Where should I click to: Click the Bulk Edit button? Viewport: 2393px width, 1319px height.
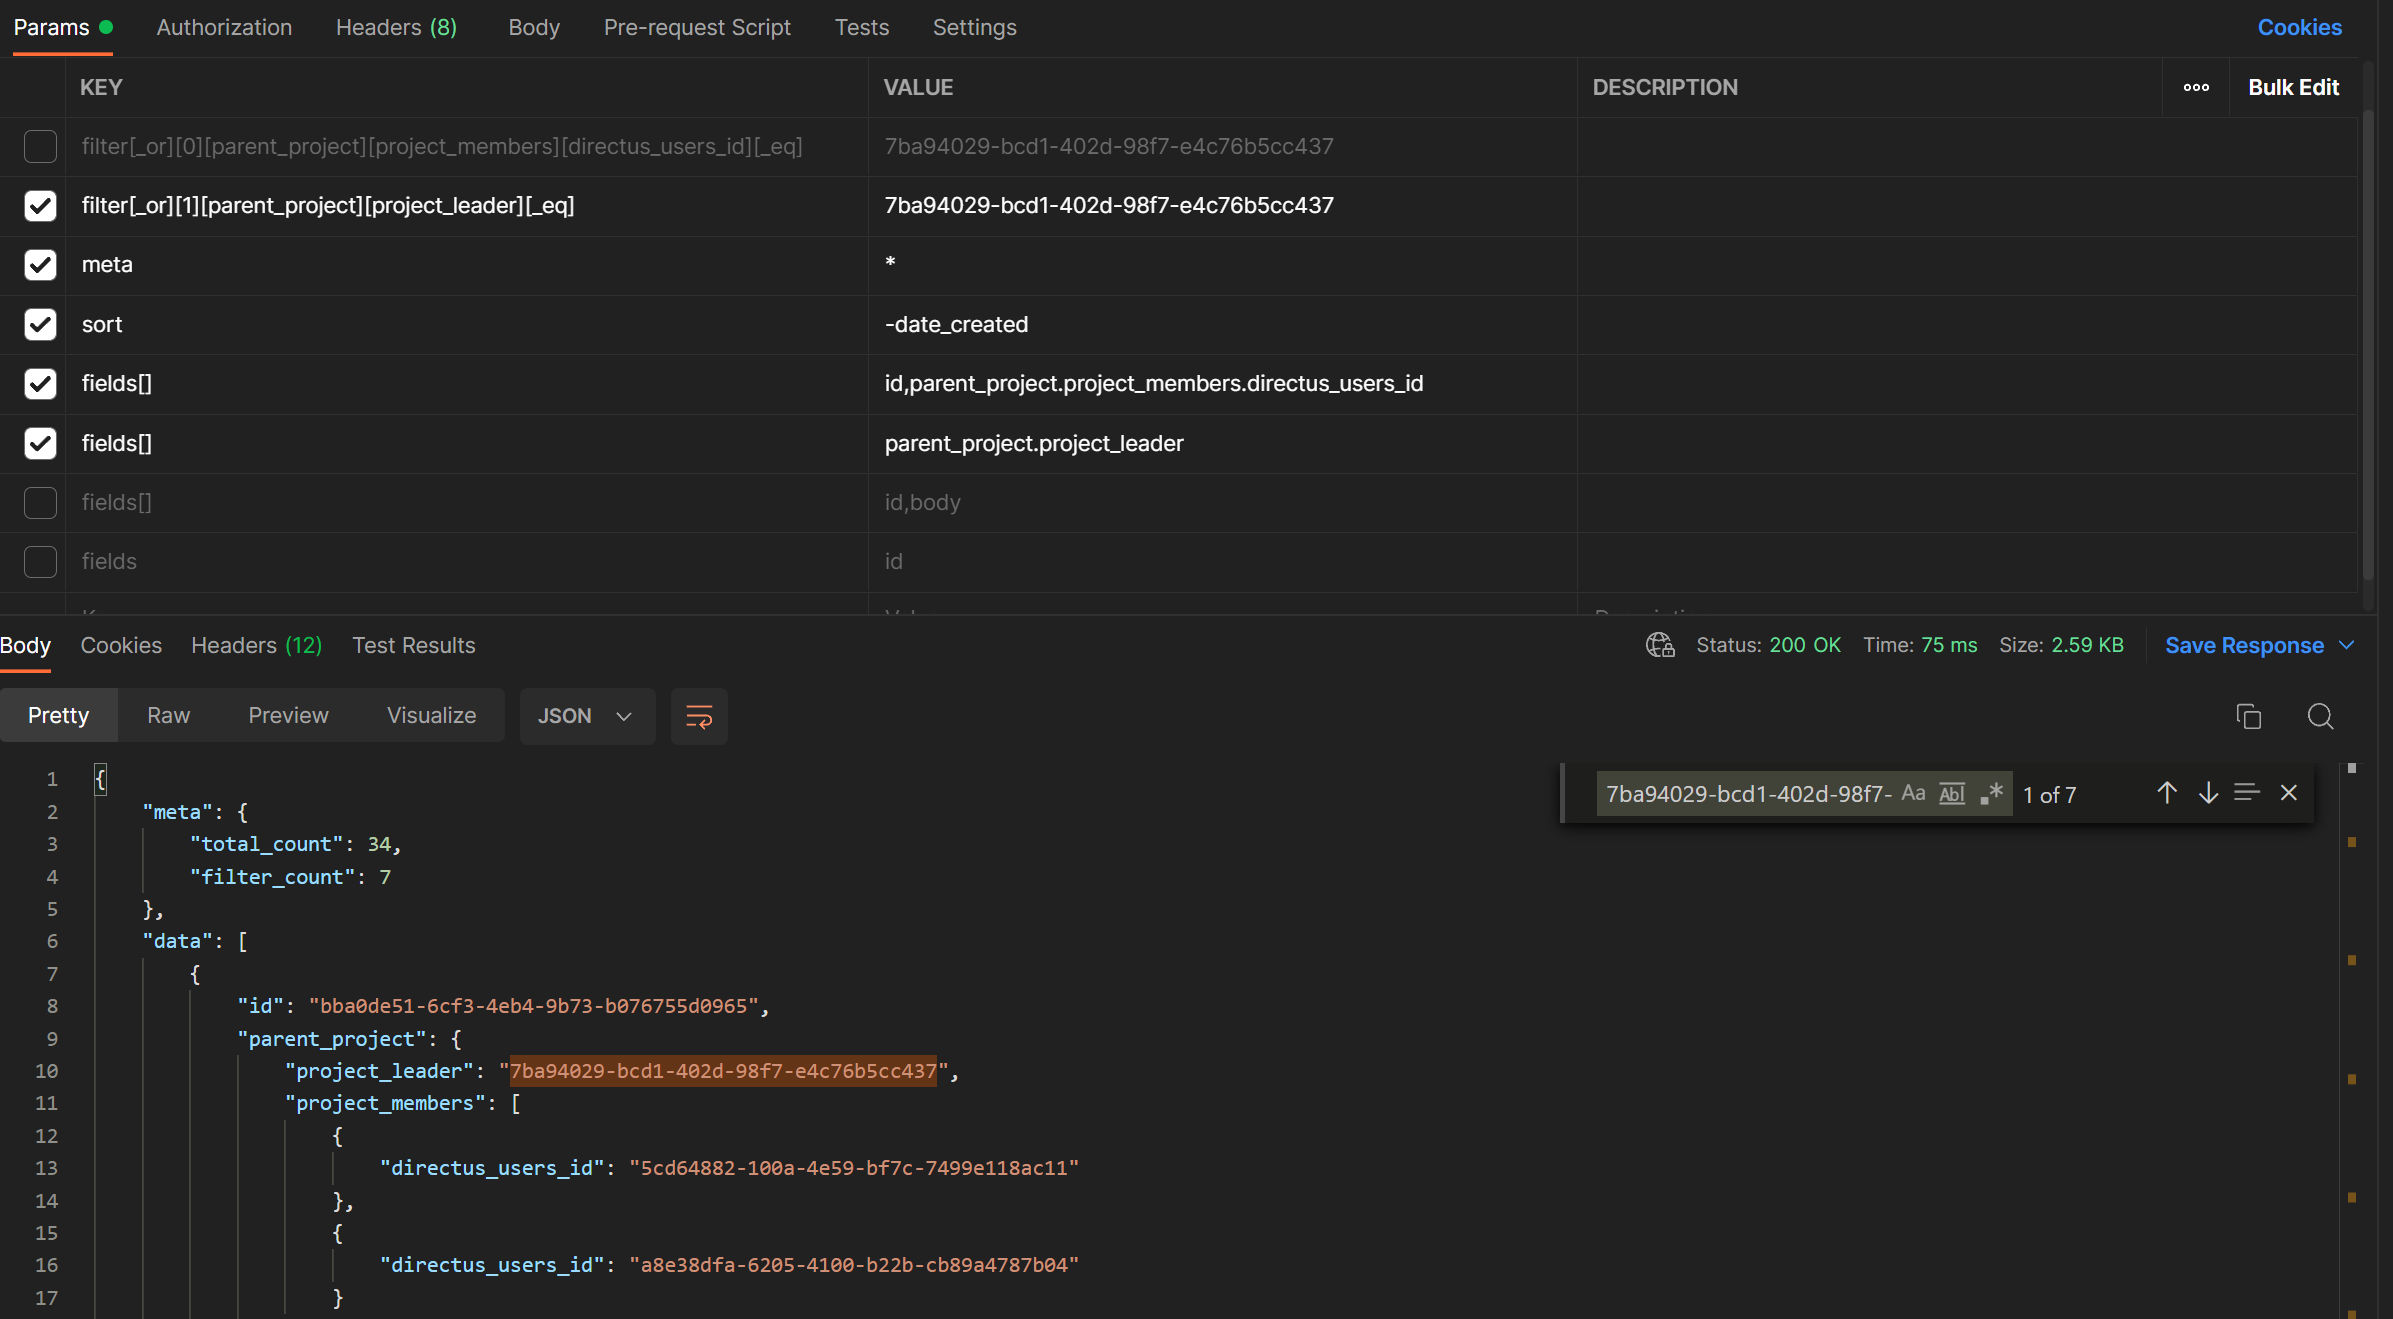pos(2293,88)
